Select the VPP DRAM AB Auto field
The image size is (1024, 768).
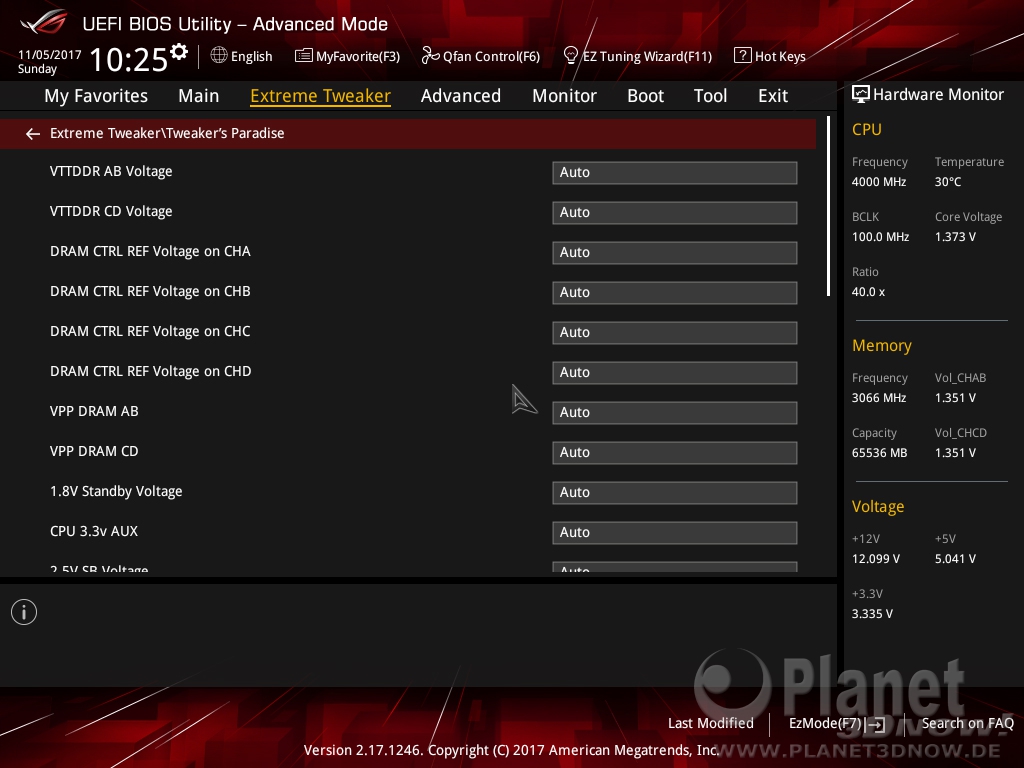(675, 413)
